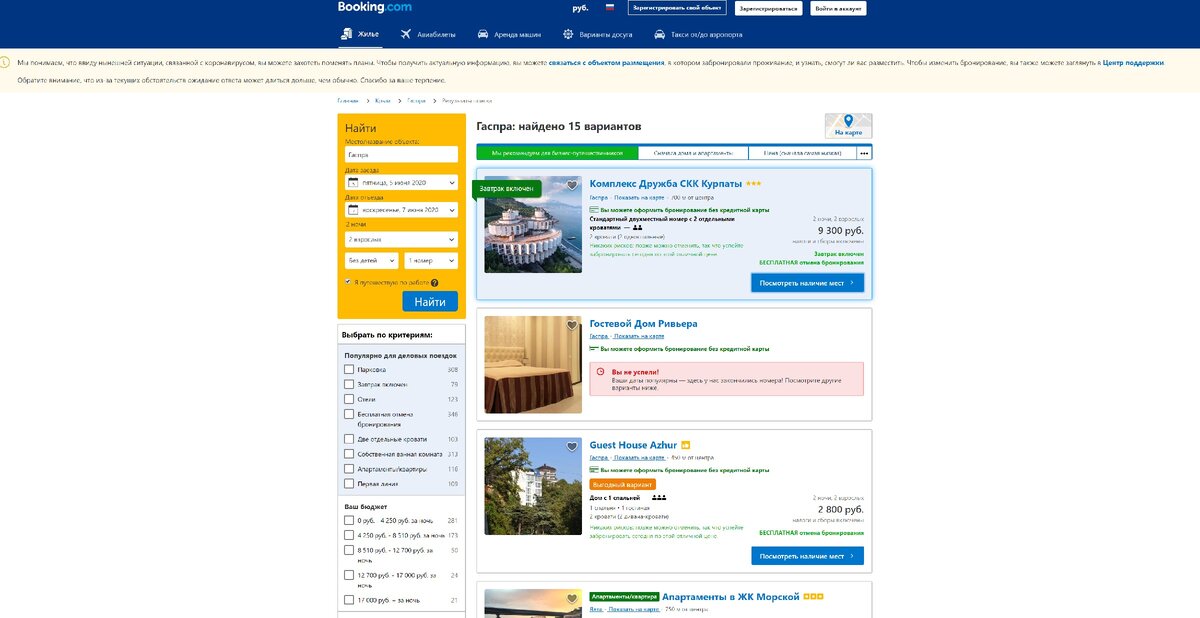Select the рубль currency selector
1200x618 pixels.
coord(580,8)
